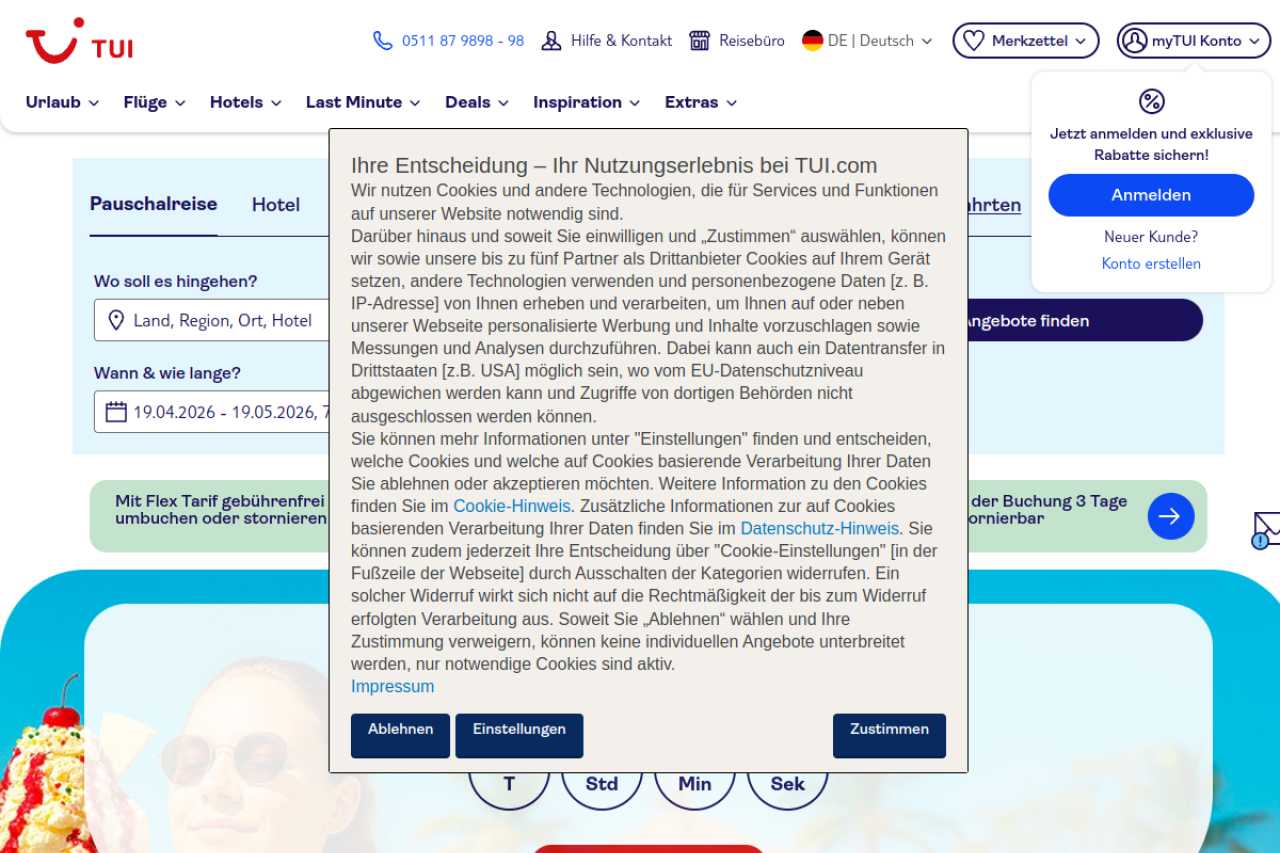Image resolution: width=1280 pixels, height=853 pixels.
Task: Click the destination input field
Action: [x=213, y=320]
